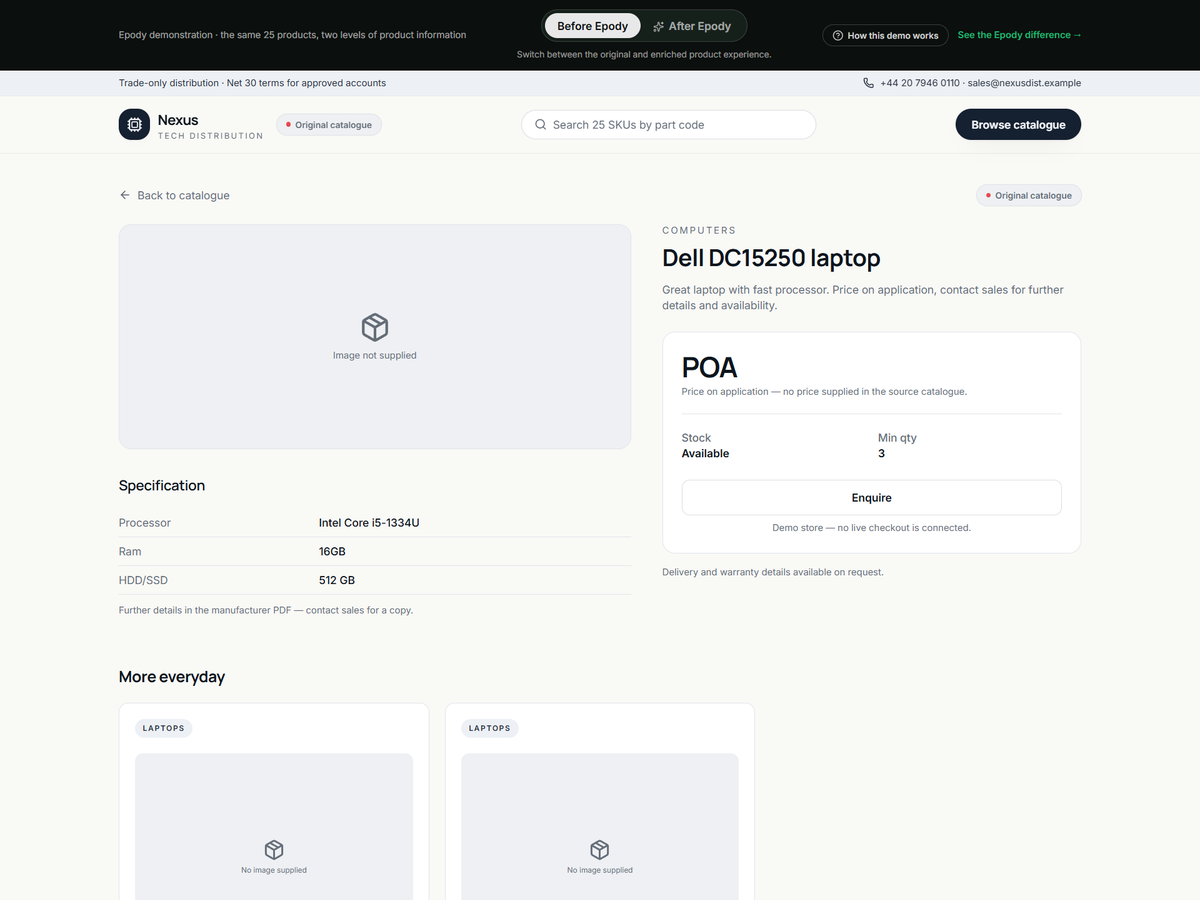Click box icon in first Laptops card
Viewport: 1200px width, 900px height.
(274, 850)
